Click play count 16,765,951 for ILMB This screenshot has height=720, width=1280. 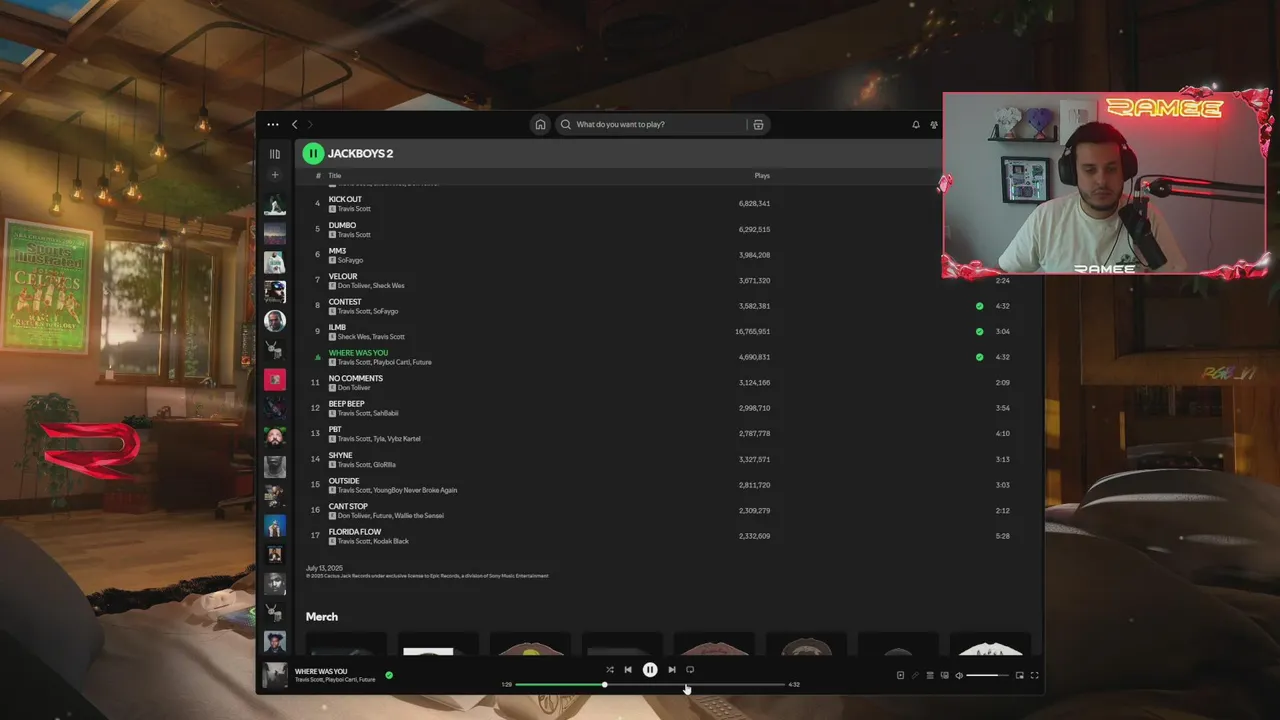pyautogui.click(x=752, y=331)
